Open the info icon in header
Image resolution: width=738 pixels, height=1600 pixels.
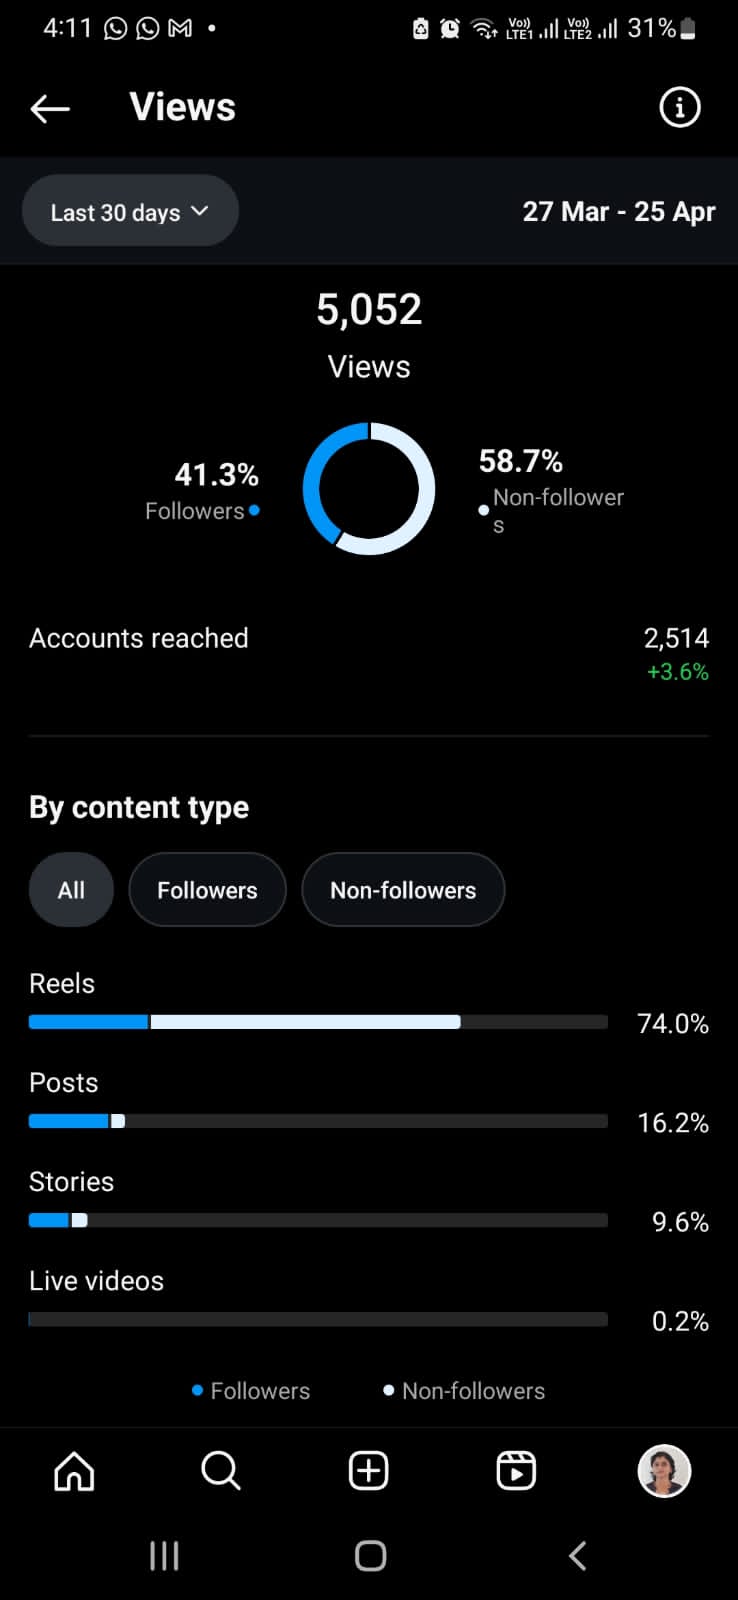680,107
